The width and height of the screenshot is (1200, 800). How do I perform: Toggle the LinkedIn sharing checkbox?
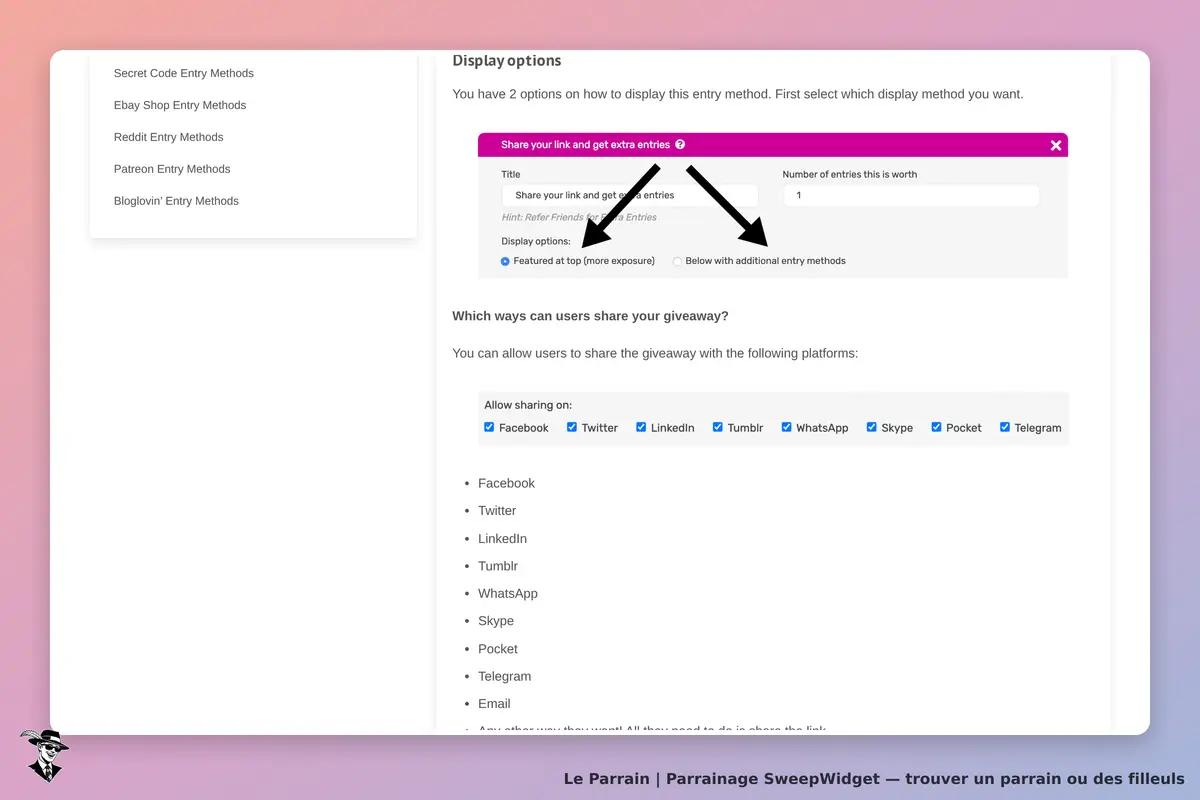[x=641, y=427]
